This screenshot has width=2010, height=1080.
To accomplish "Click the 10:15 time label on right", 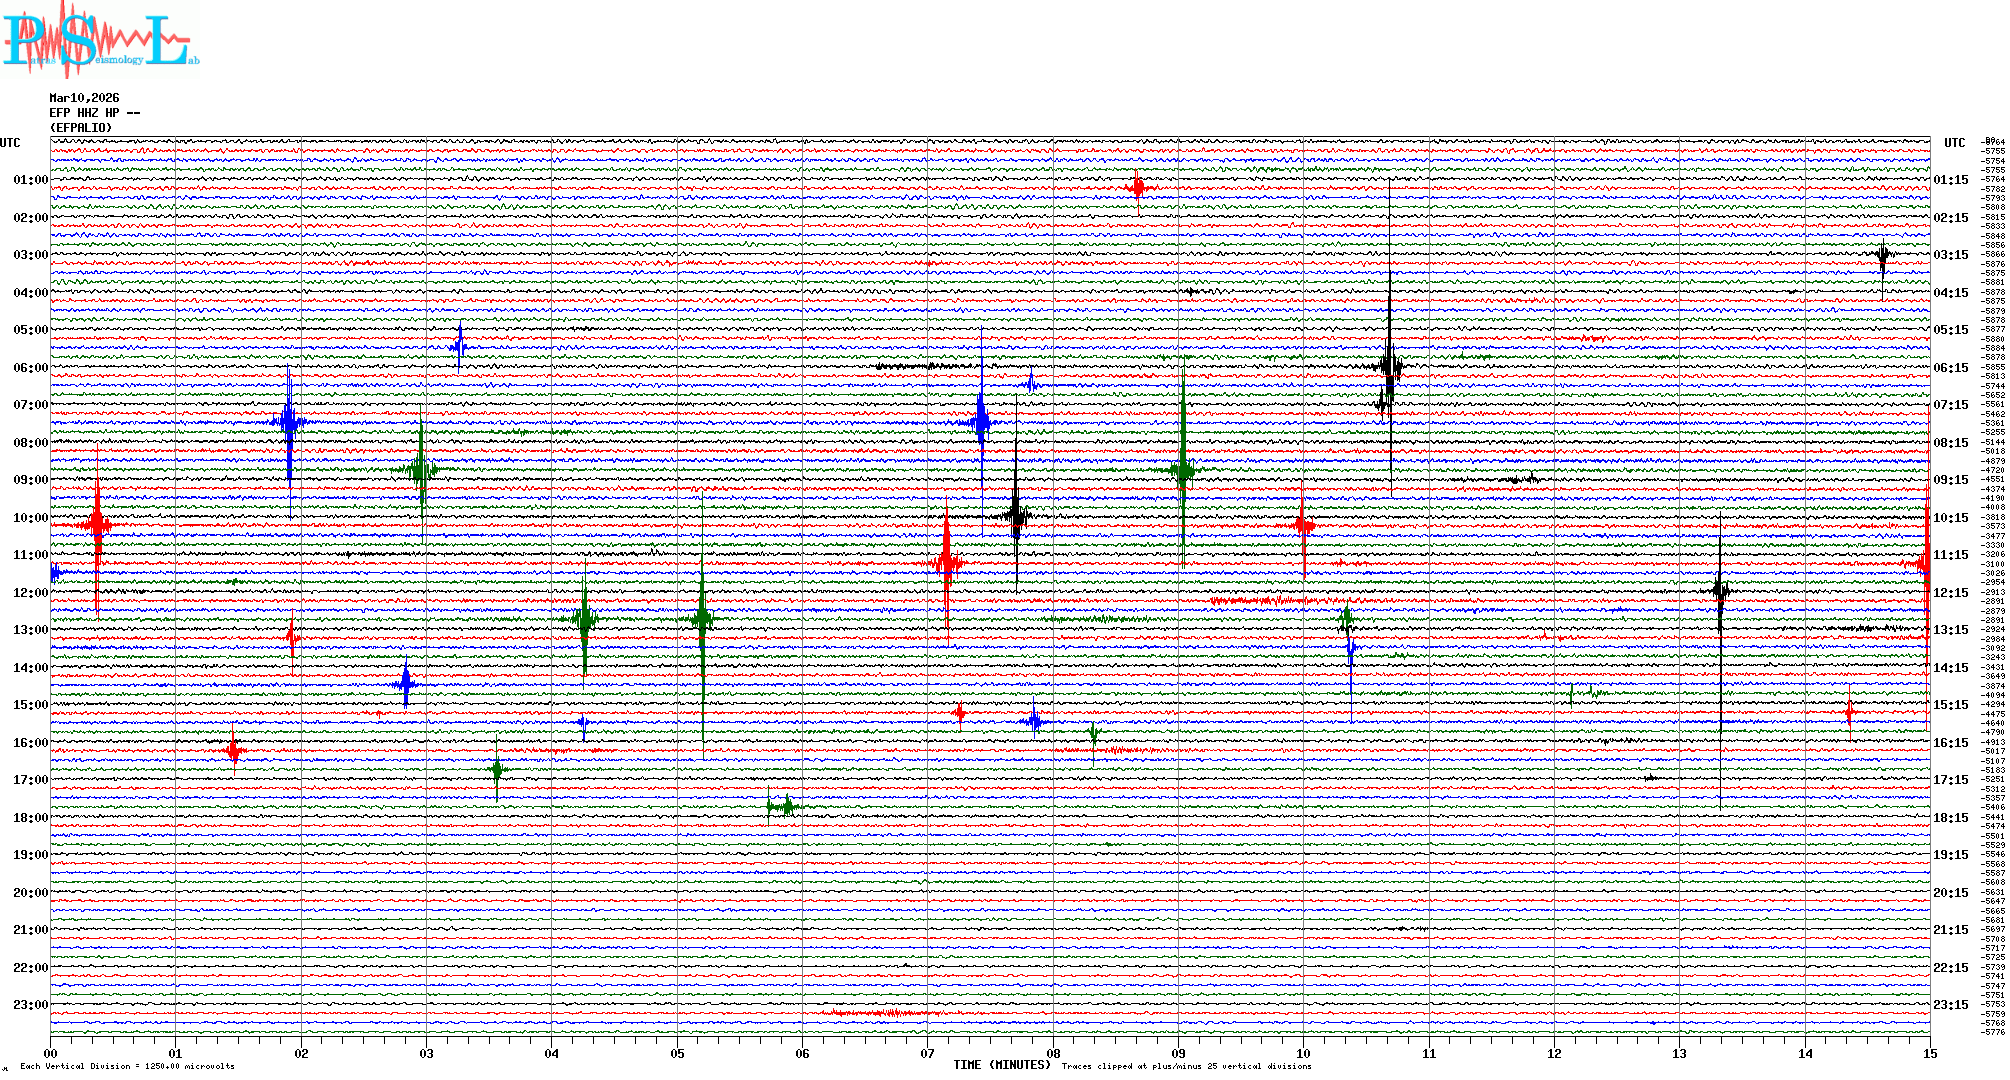I will (x=1950, y=518).
